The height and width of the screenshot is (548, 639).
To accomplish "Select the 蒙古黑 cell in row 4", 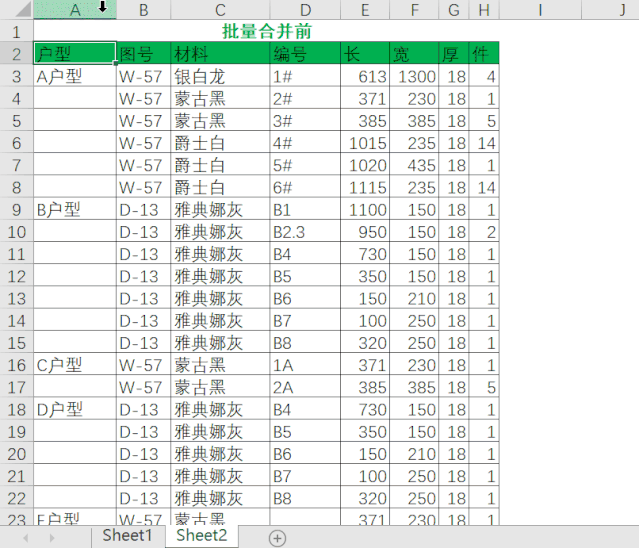I will pos(220,98).
